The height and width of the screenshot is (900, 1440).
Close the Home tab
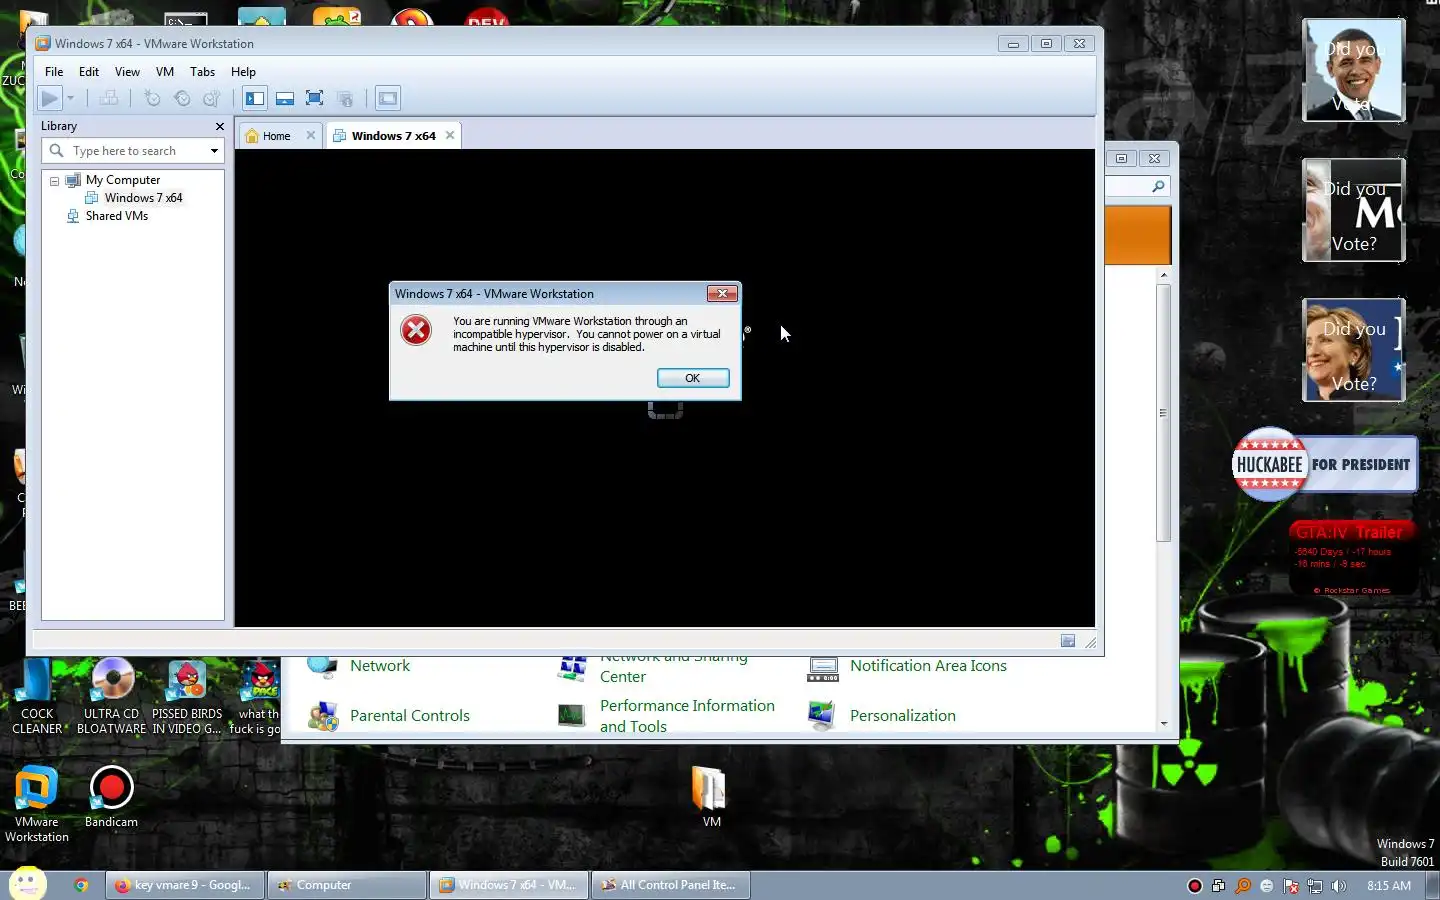(x=311, y=135)
